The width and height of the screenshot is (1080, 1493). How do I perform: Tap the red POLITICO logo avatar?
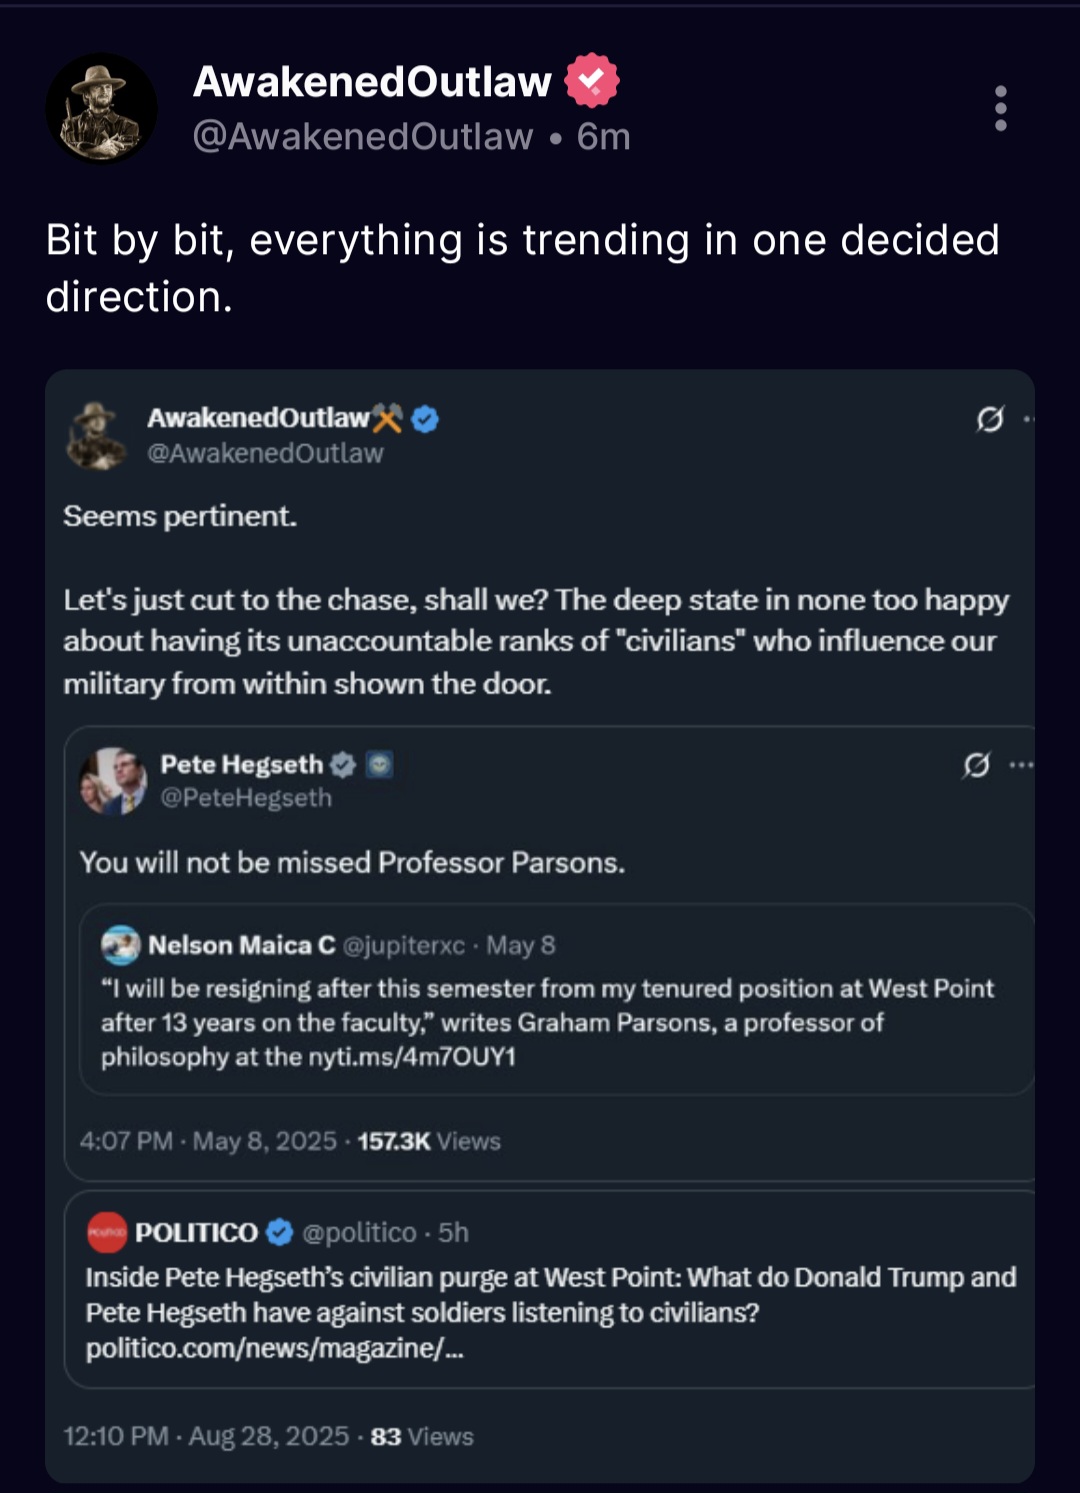(107, 1232)
